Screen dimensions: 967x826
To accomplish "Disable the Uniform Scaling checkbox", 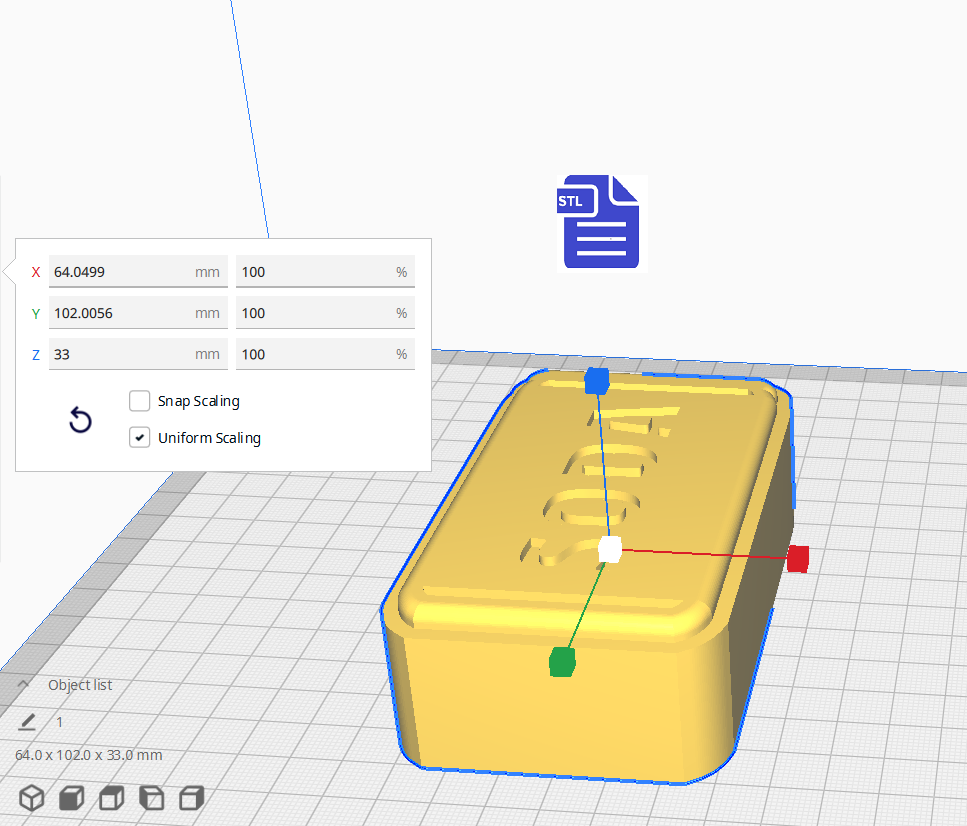I will tap(140, 438).
